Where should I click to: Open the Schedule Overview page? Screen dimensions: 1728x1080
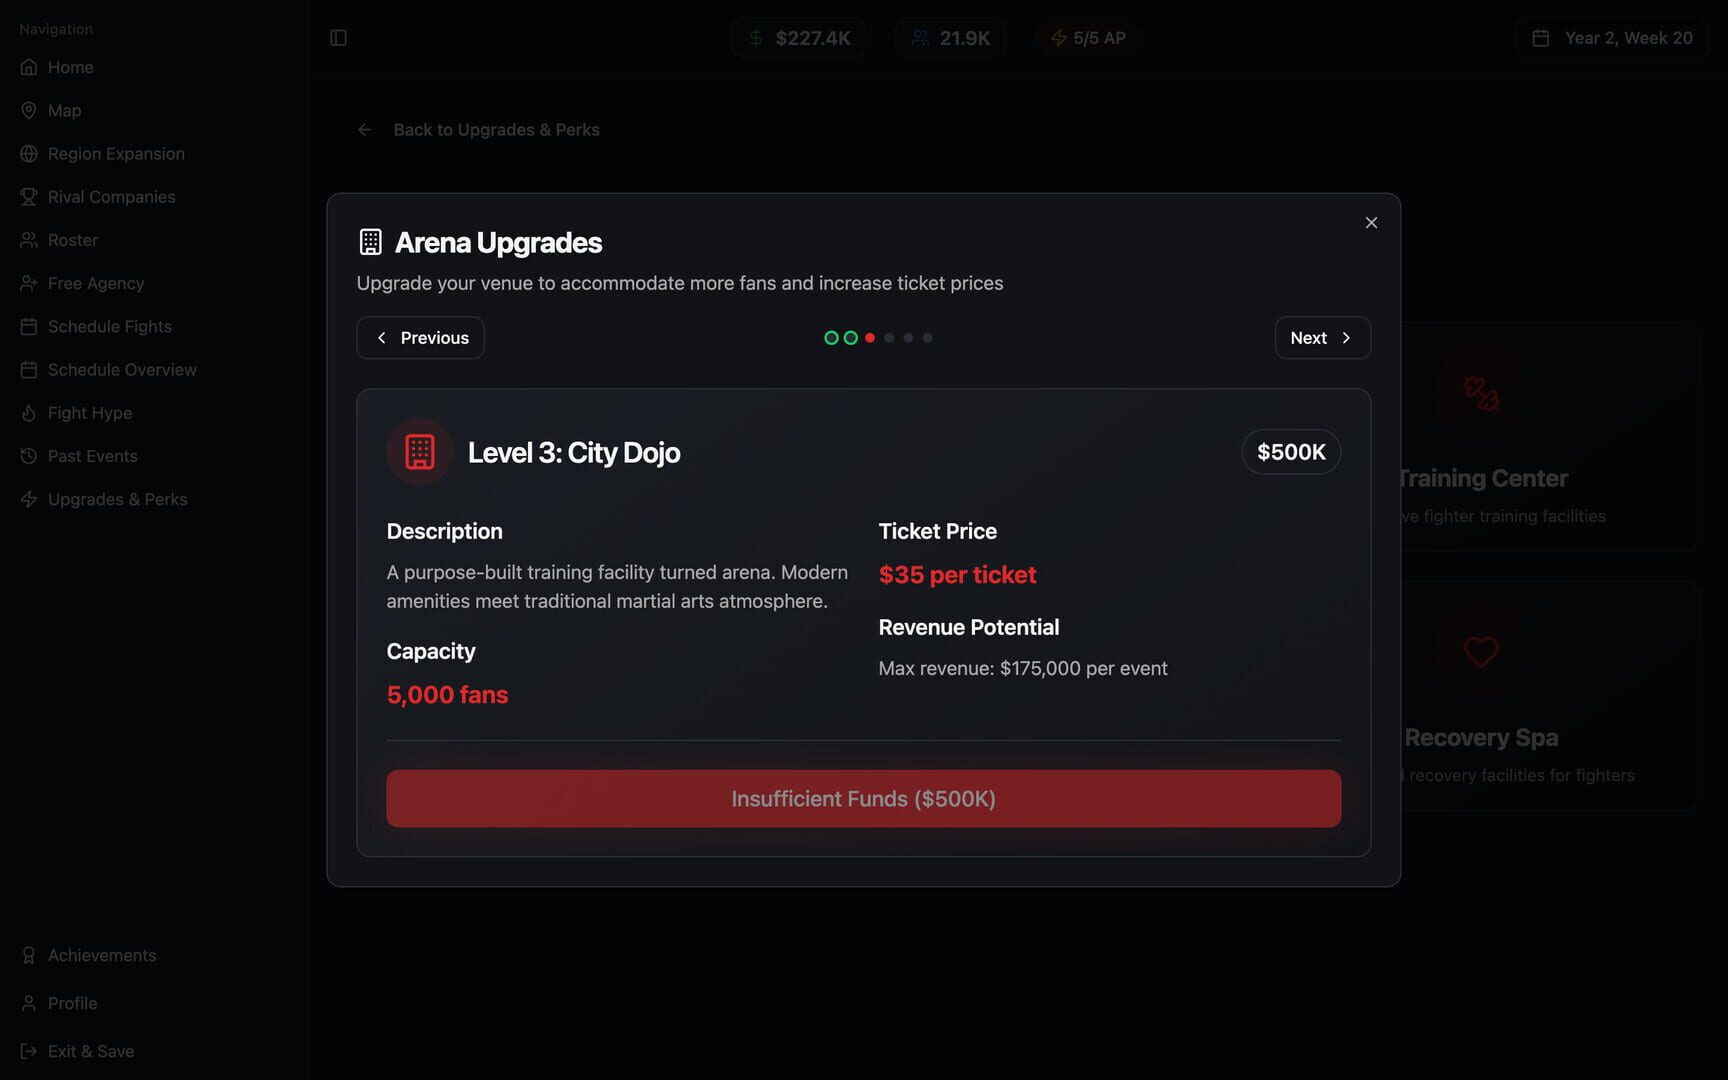[122, 369]
